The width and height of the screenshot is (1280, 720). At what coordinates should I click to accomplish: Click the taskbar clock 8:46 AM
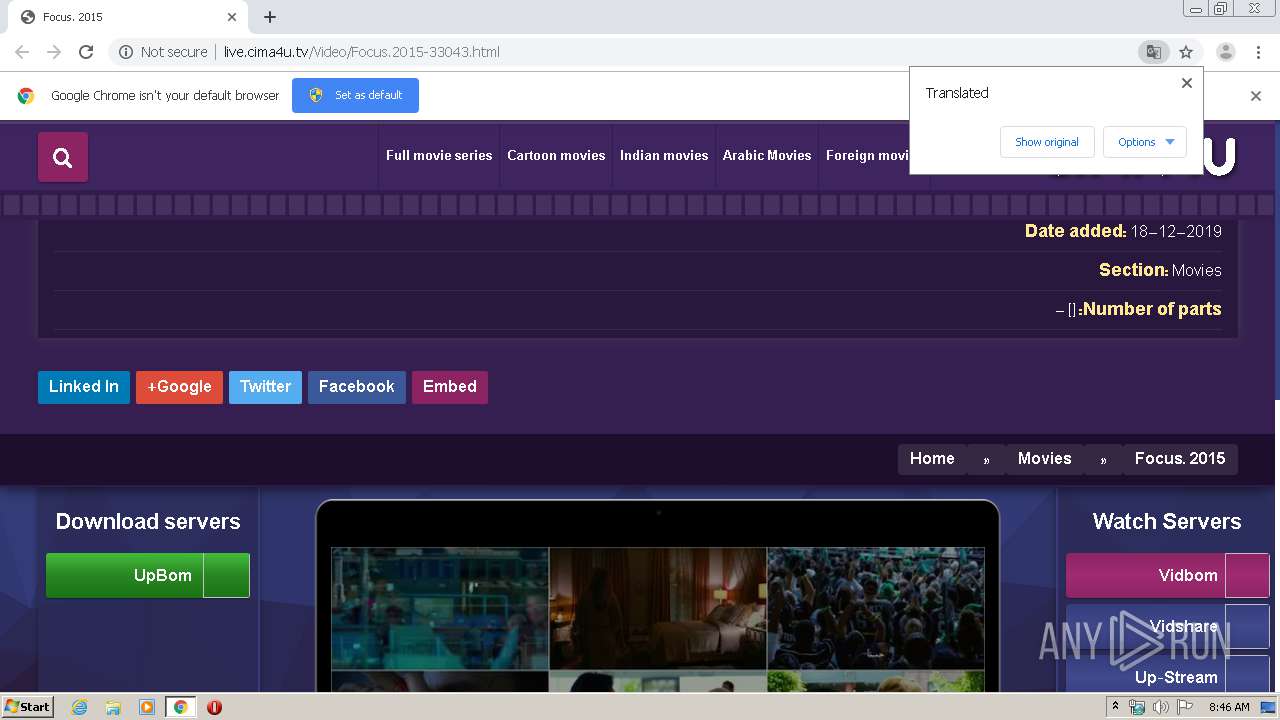pos(1229,707)
